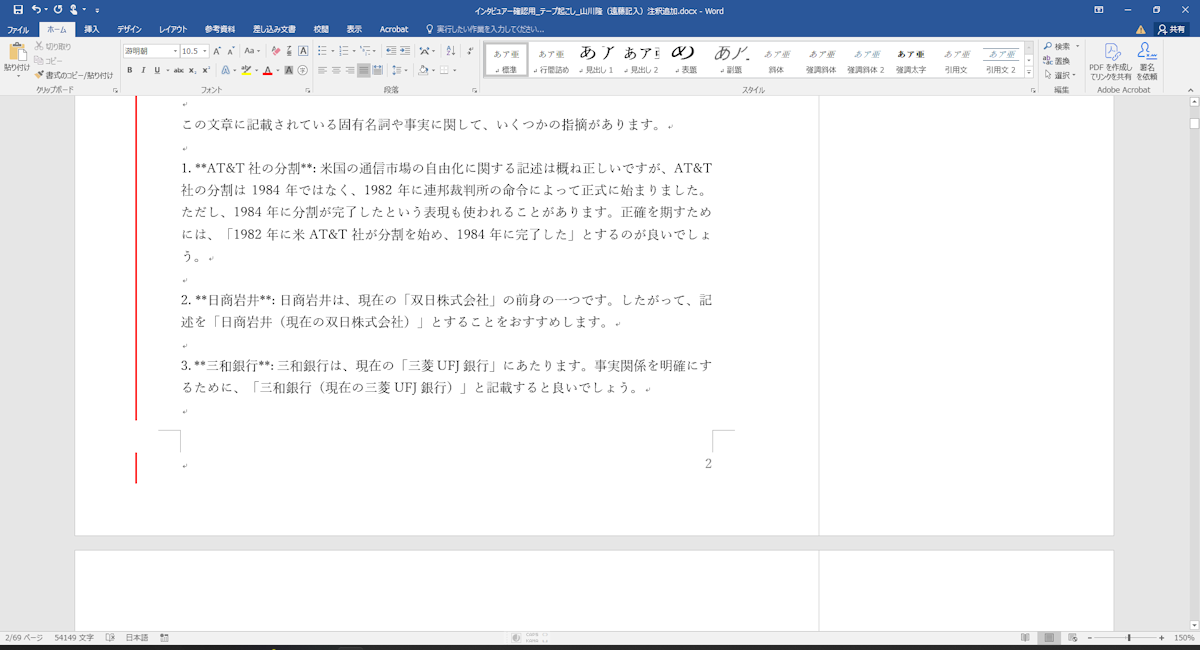
Task: Open the font size 10.5 dropdown
Action: [x=205, y=51]
